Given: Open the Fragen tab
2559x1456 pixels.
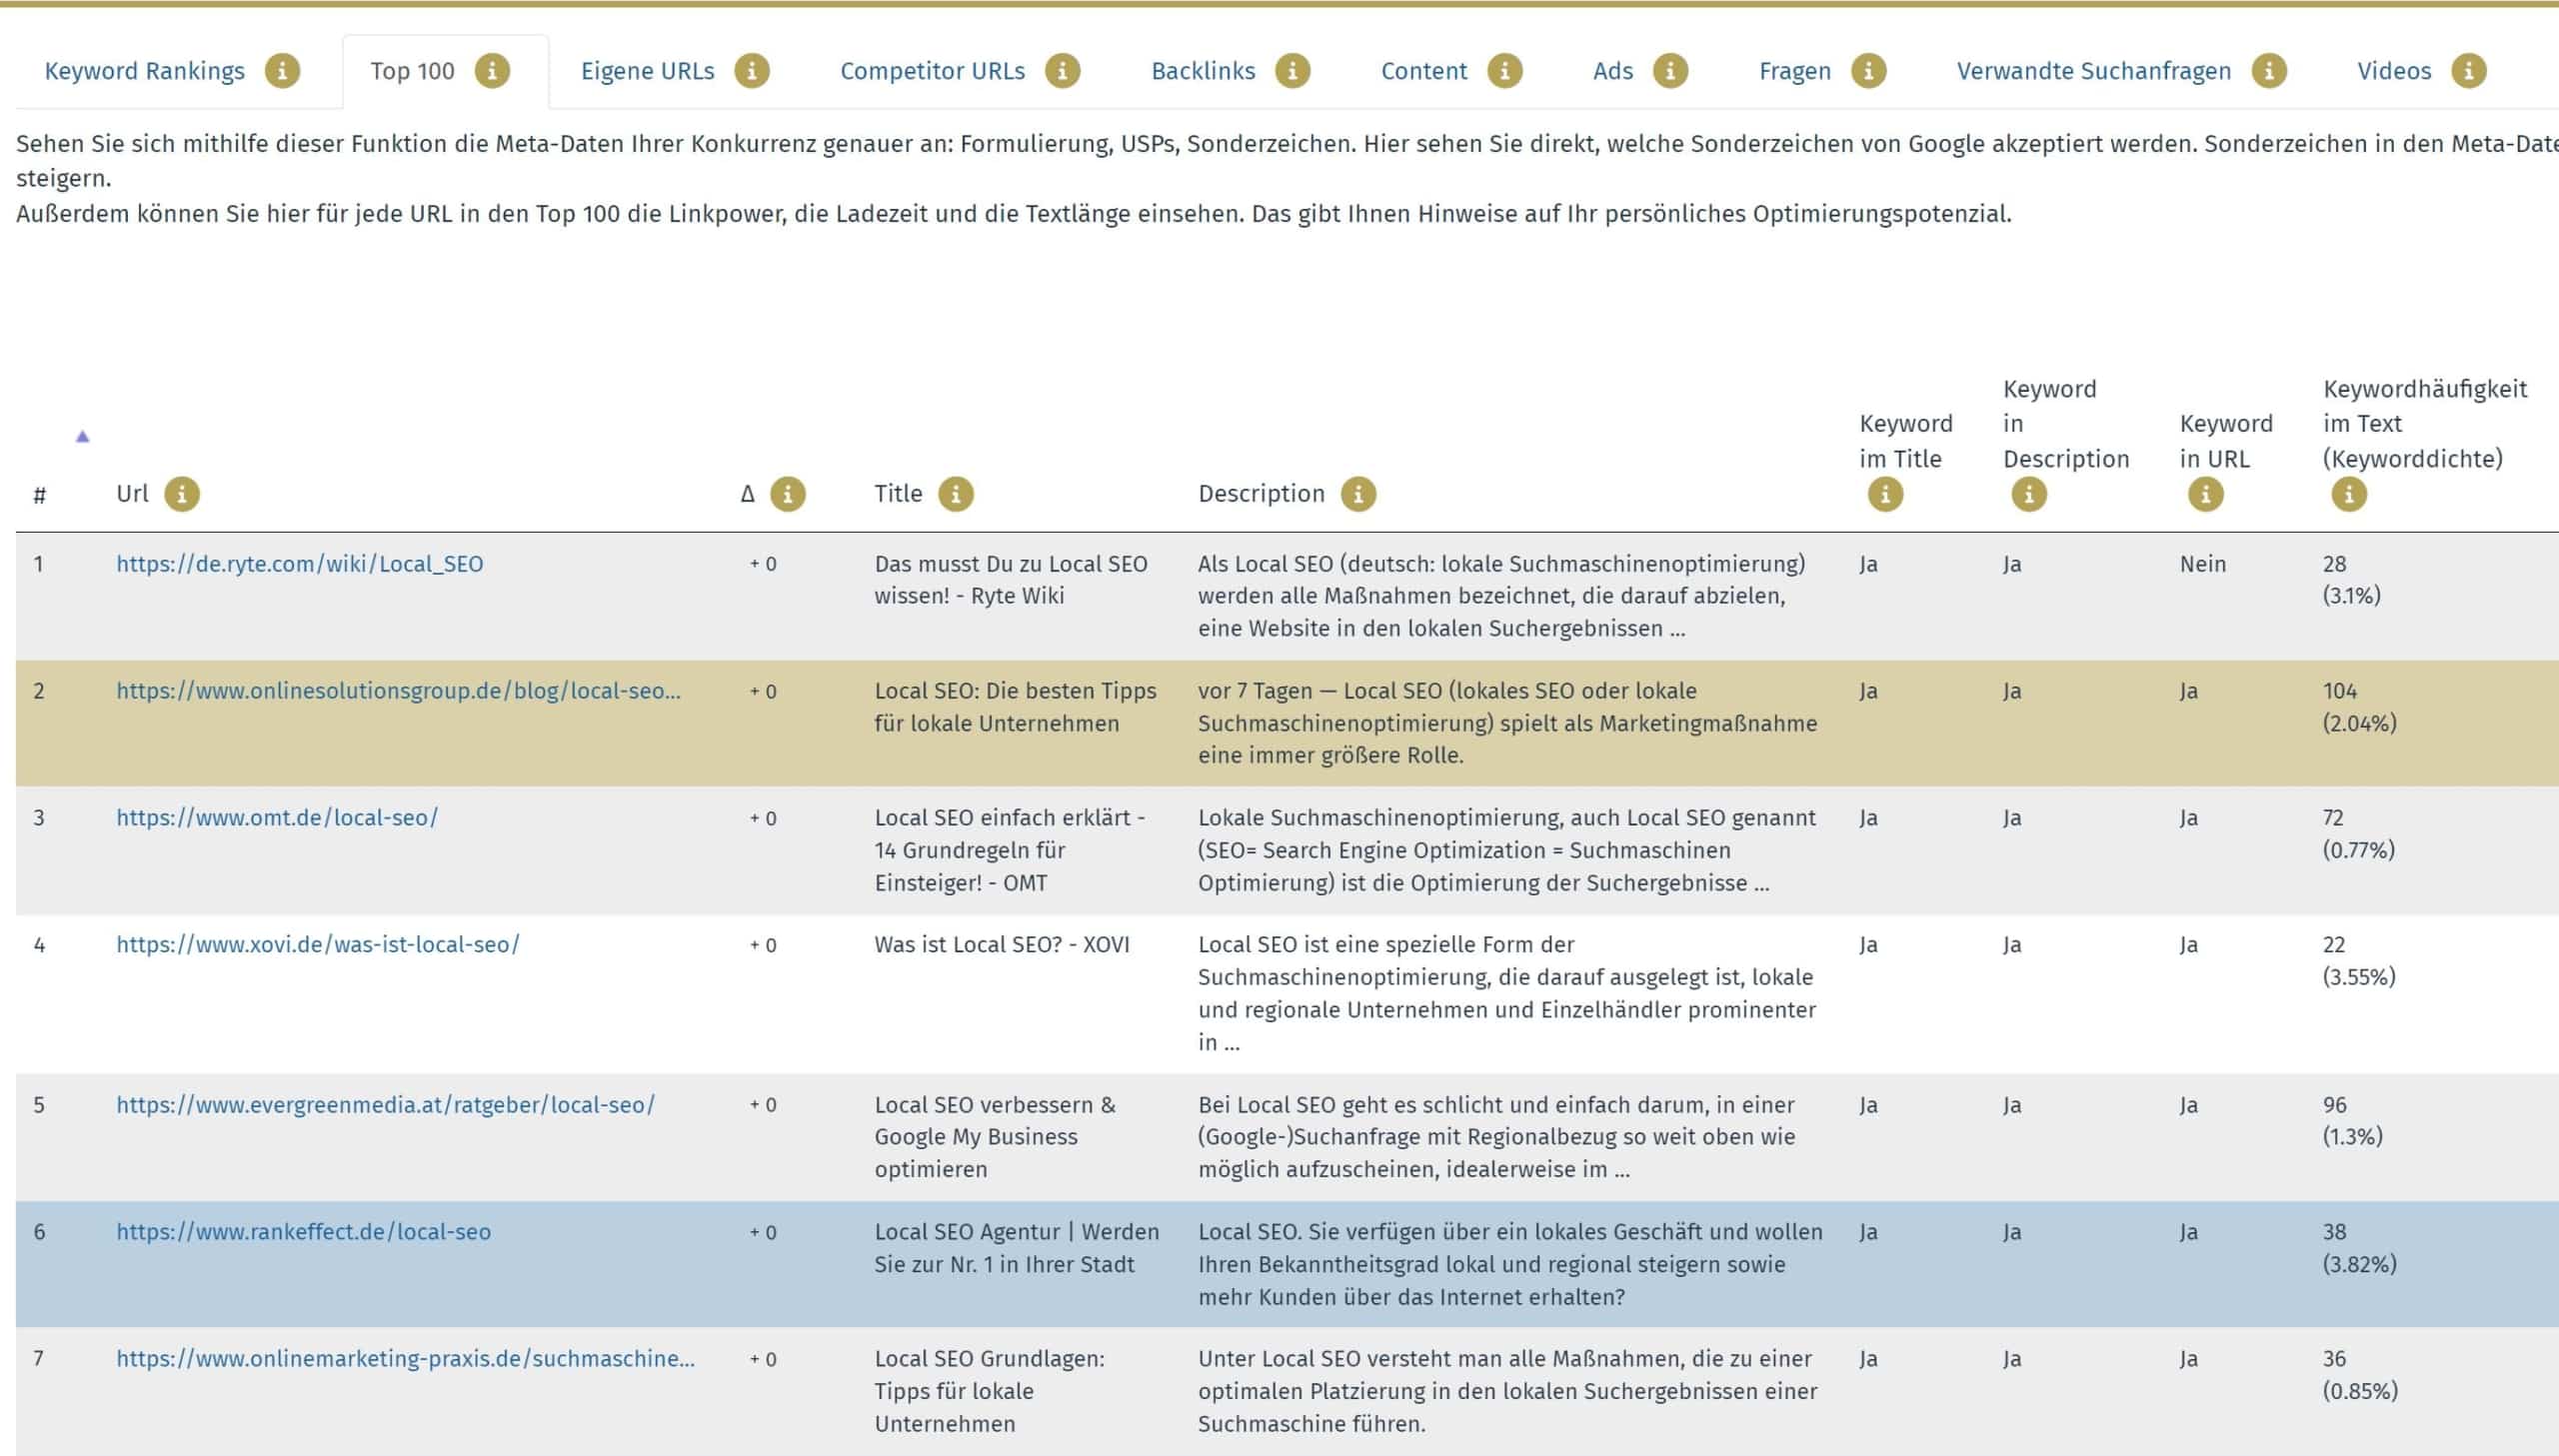Looking at the screenshot, I should click(x=1795, y=71).
